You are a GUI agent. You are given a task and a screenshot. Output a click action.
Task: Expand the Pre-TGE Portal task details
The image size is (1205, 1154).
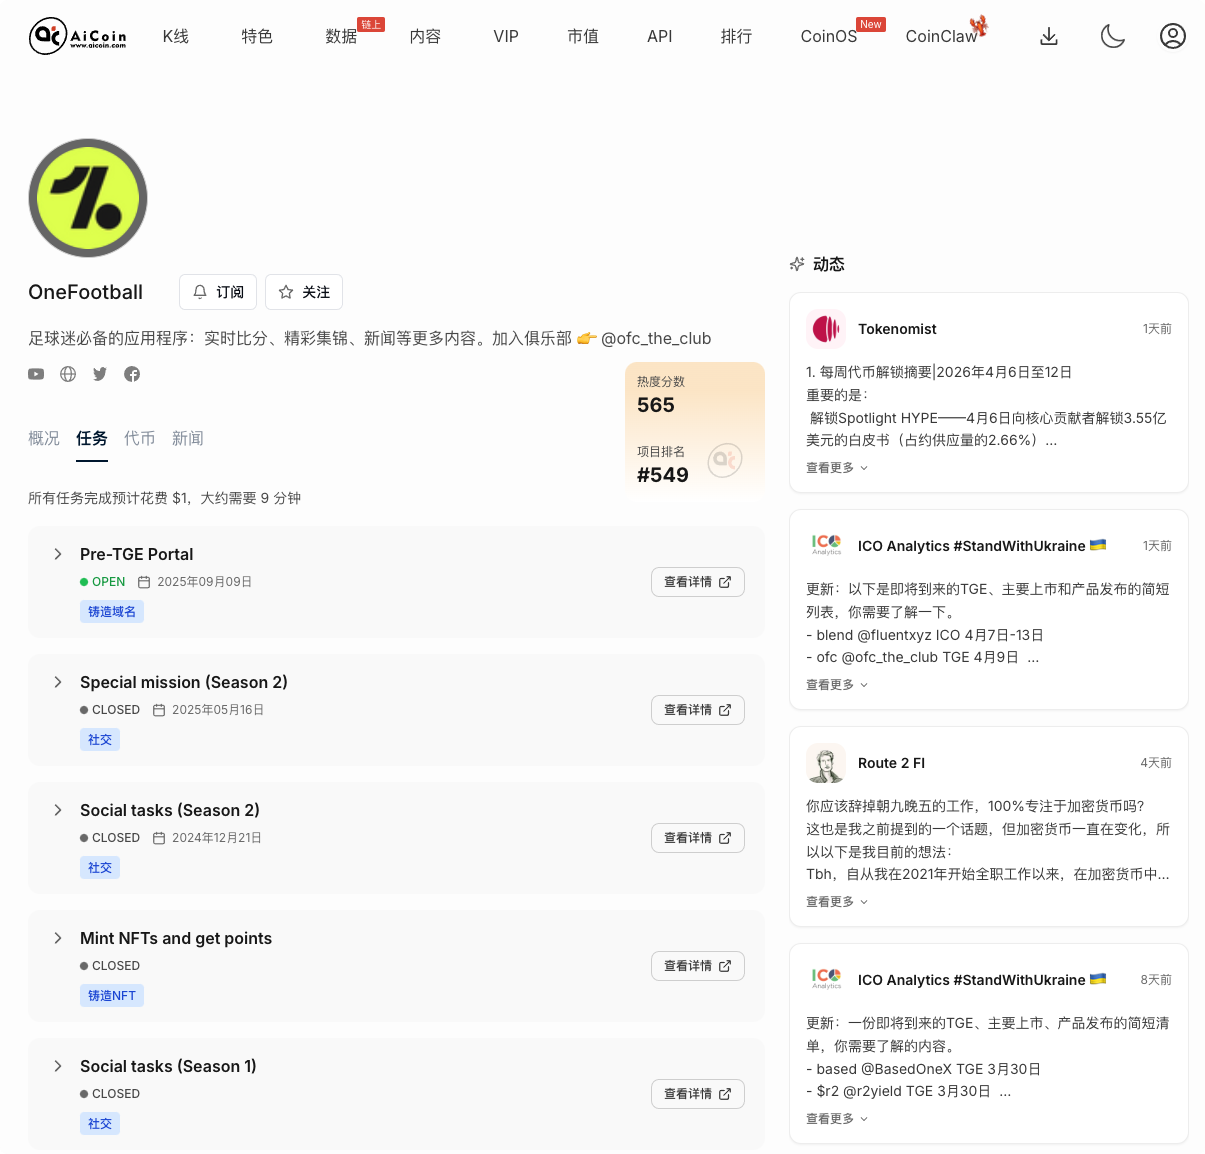point(57,554)
